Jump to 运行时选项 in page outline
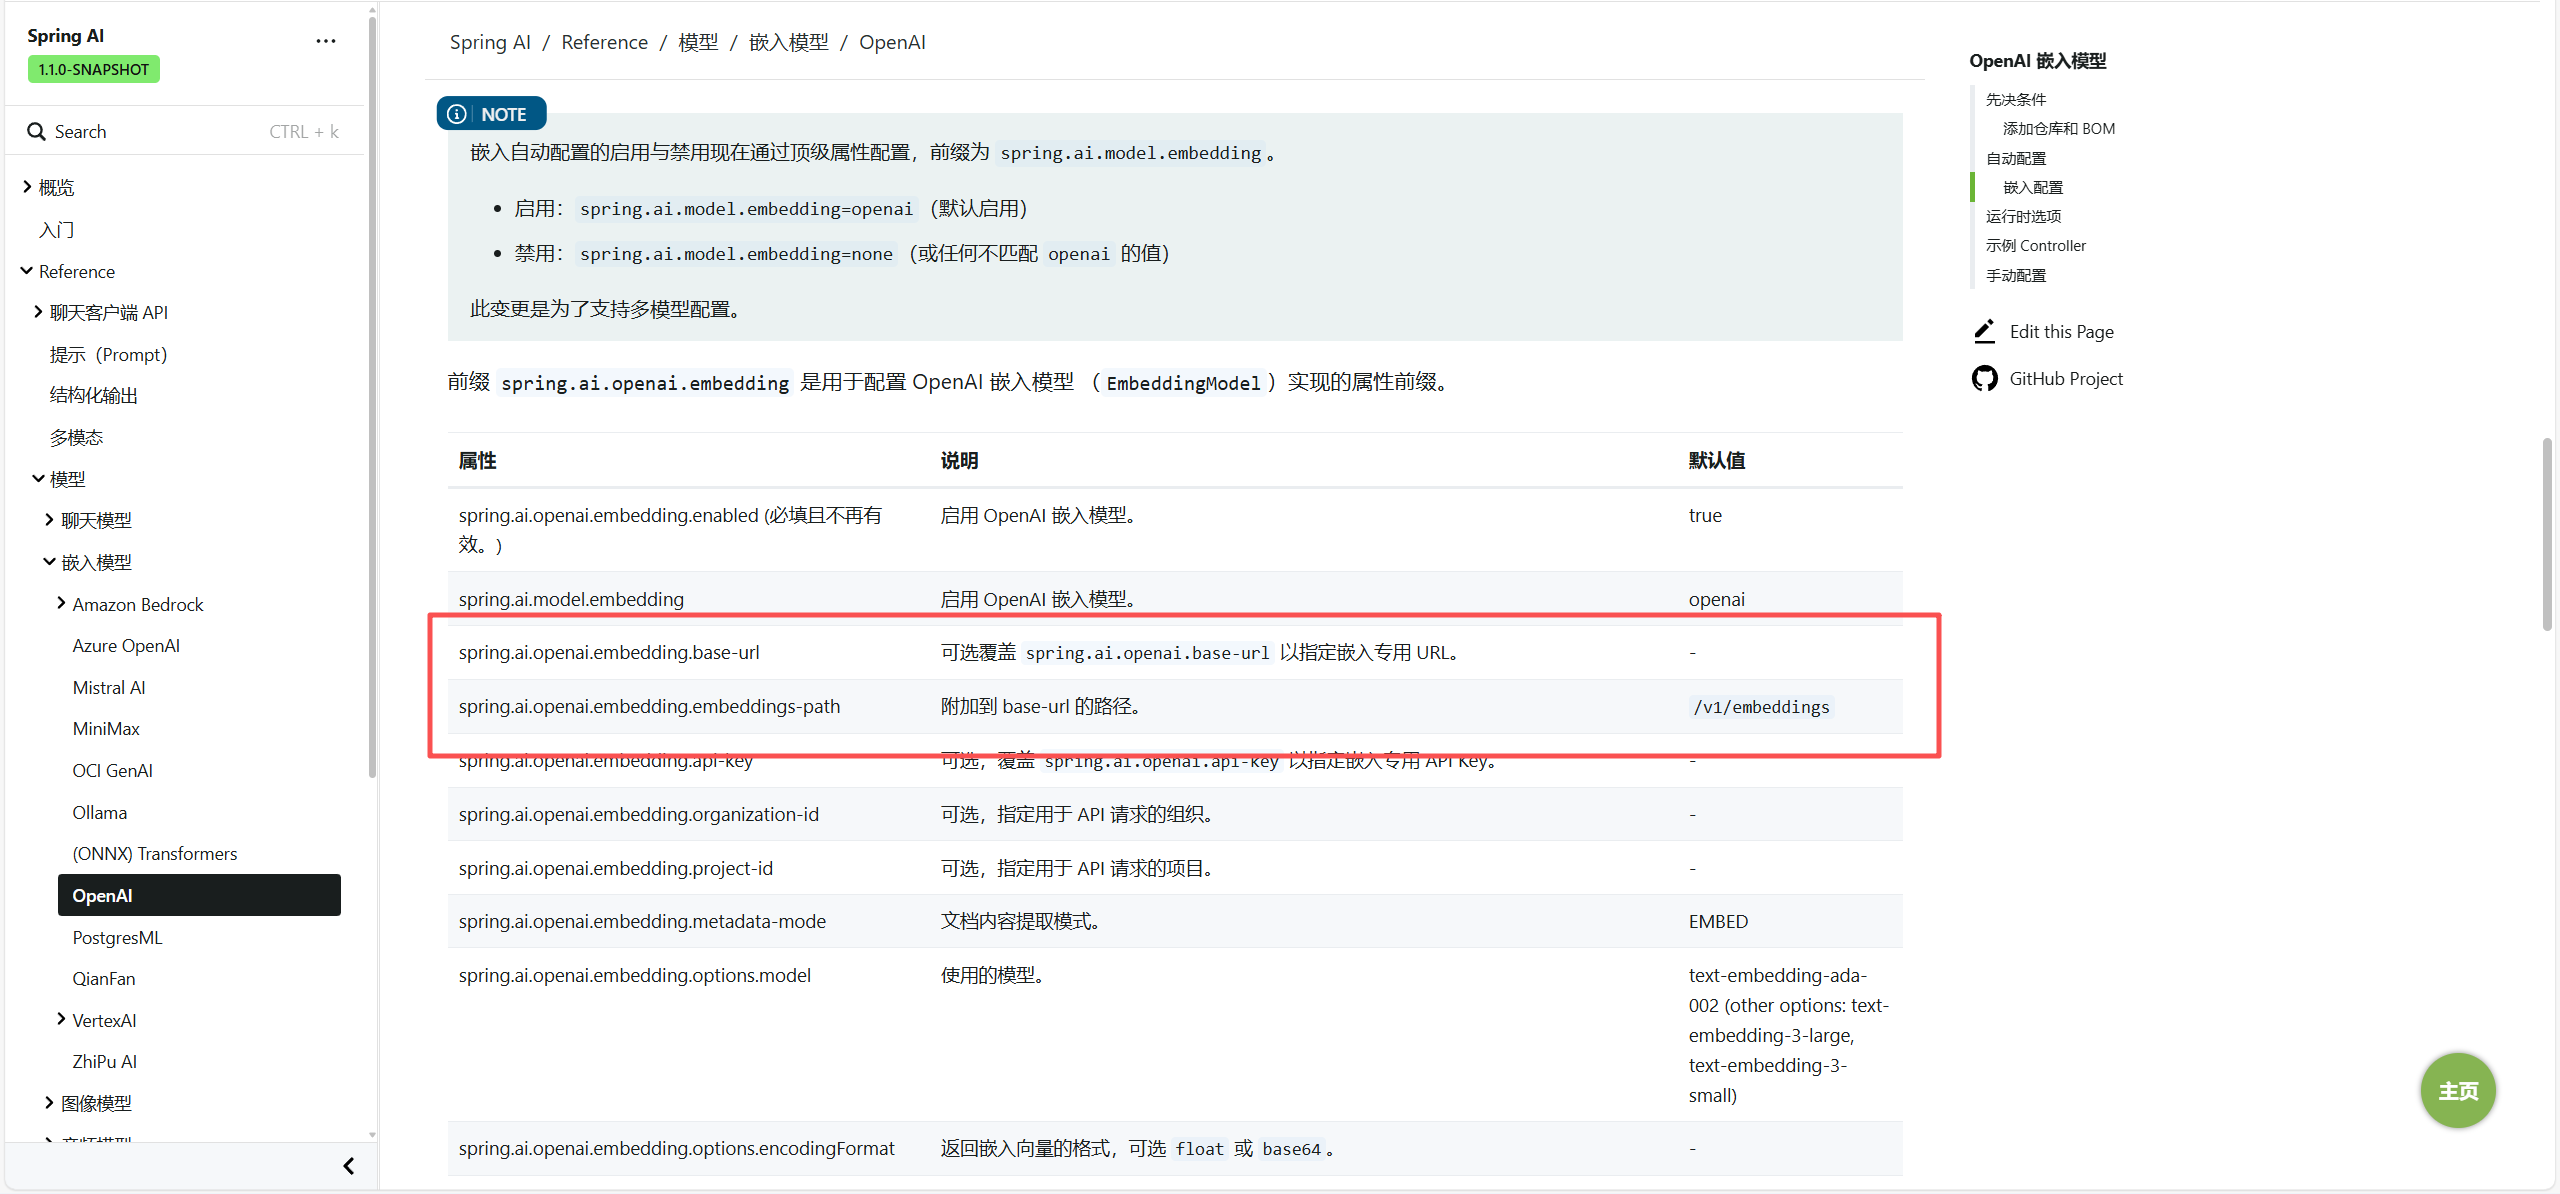The image size is (2560, 1194). pyautogui.click(x=2023, y=216)
